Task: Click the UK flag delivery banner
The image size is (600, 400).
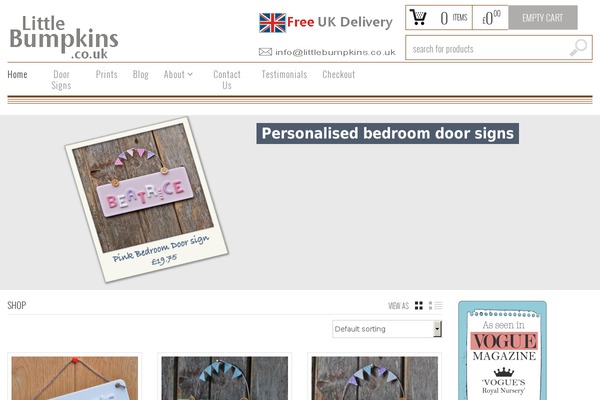Action: coord(326,23)
